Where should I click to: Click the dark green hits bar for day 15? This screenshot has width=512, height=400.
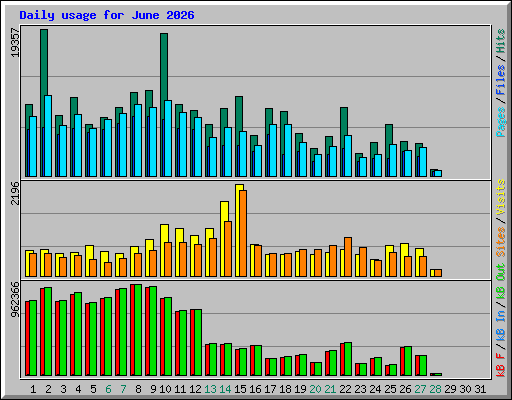pos(239,114)
